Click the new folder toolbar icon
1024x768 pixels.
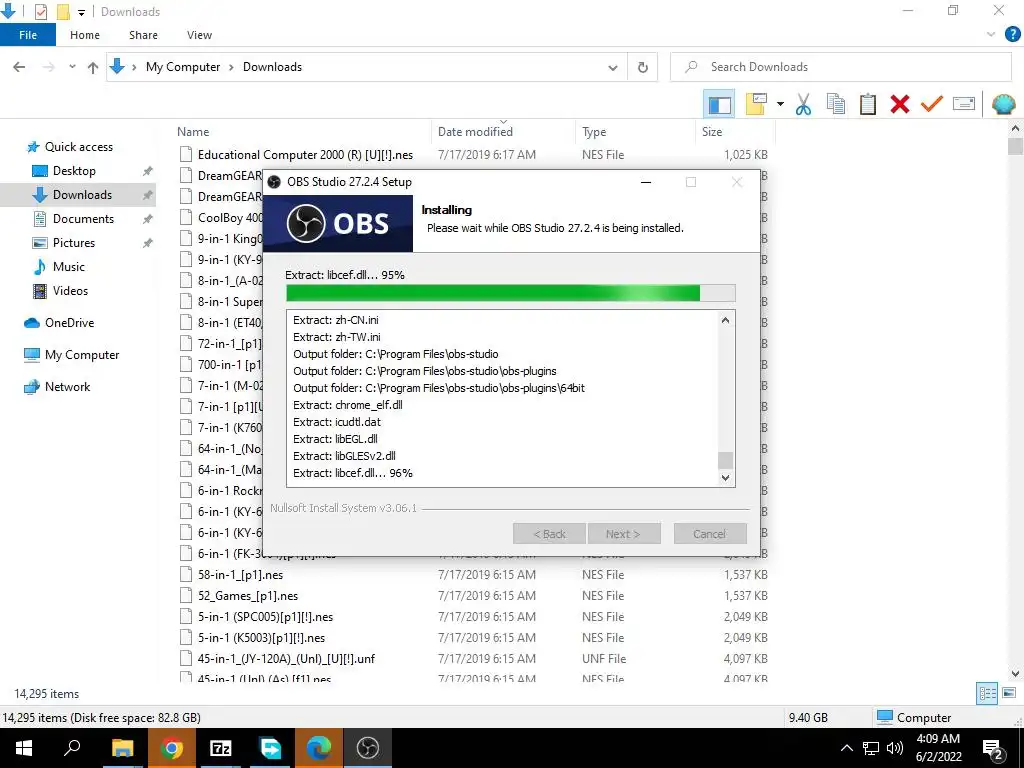pos(756,104)
